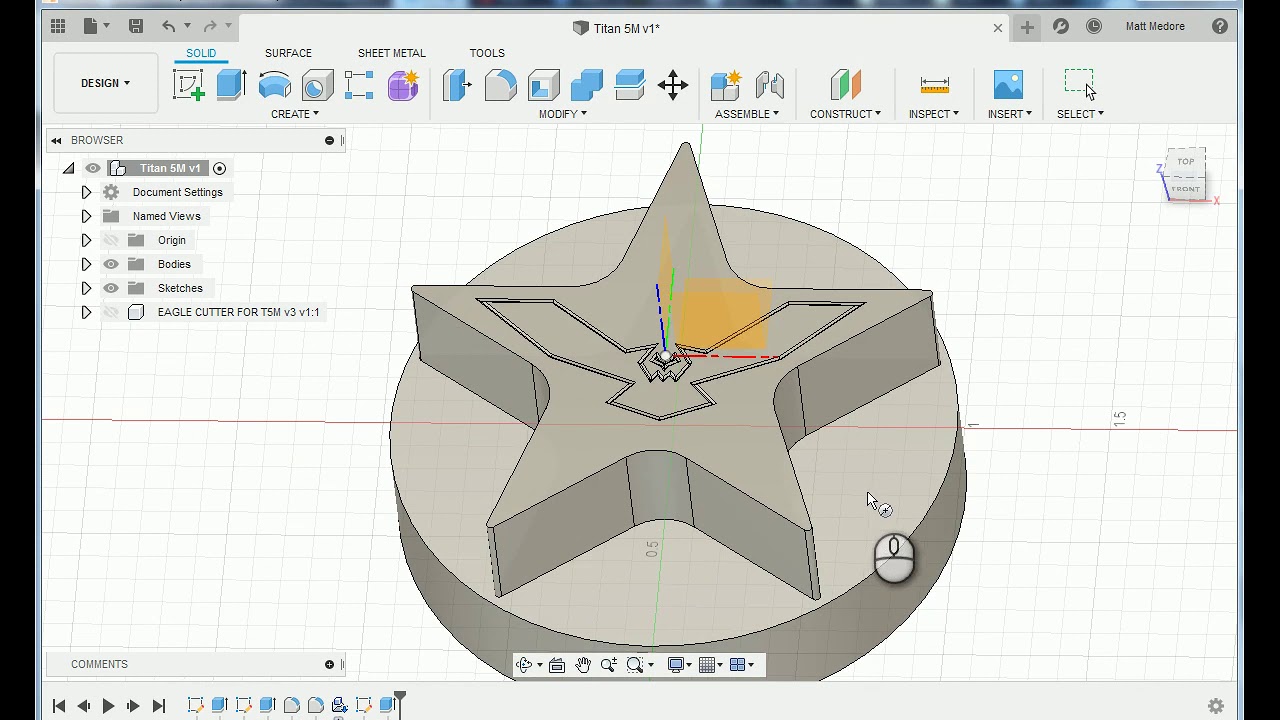
Task: Activate the Titan 5M v1 radio button
Action: point(220,168)
